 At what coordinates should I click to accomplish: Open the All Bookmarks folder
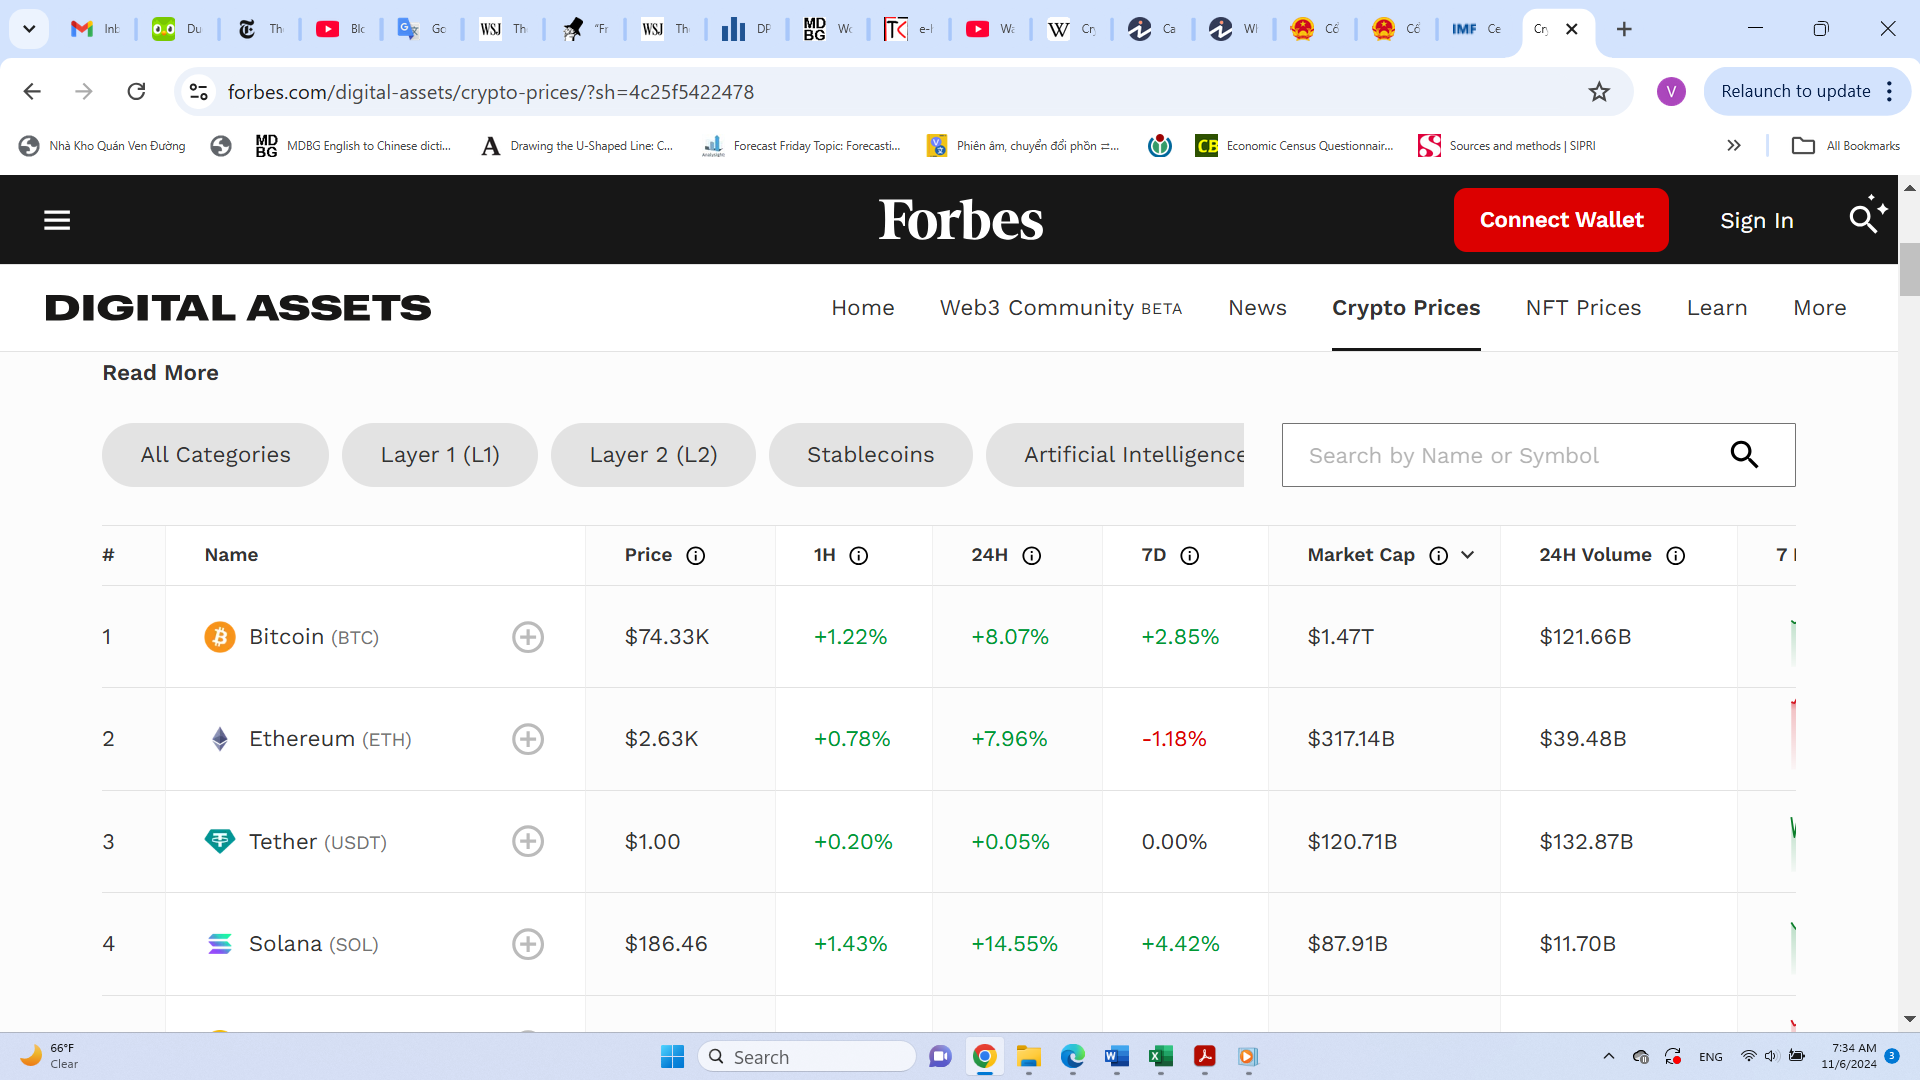[x=1846, y=146]
